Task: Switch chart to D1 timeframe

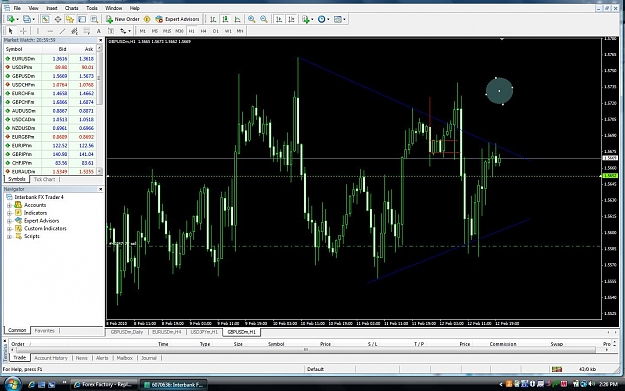Action: 216,31
